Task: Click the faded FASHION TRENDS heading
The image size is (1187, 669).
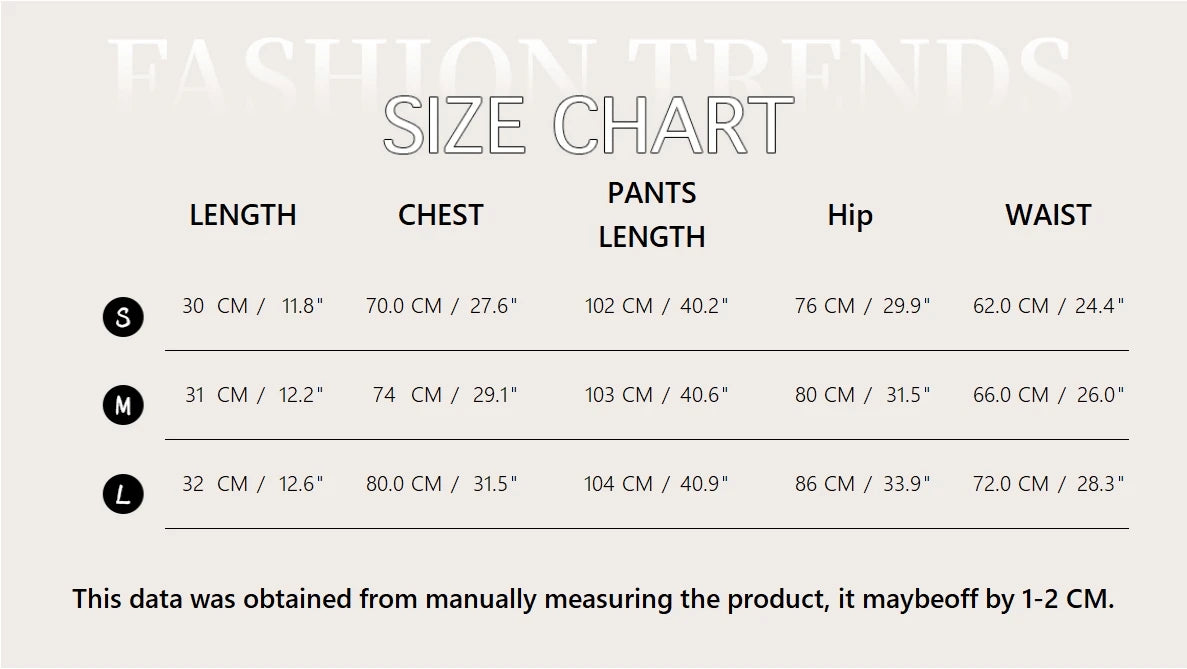Action: click(x=589, y=72)
